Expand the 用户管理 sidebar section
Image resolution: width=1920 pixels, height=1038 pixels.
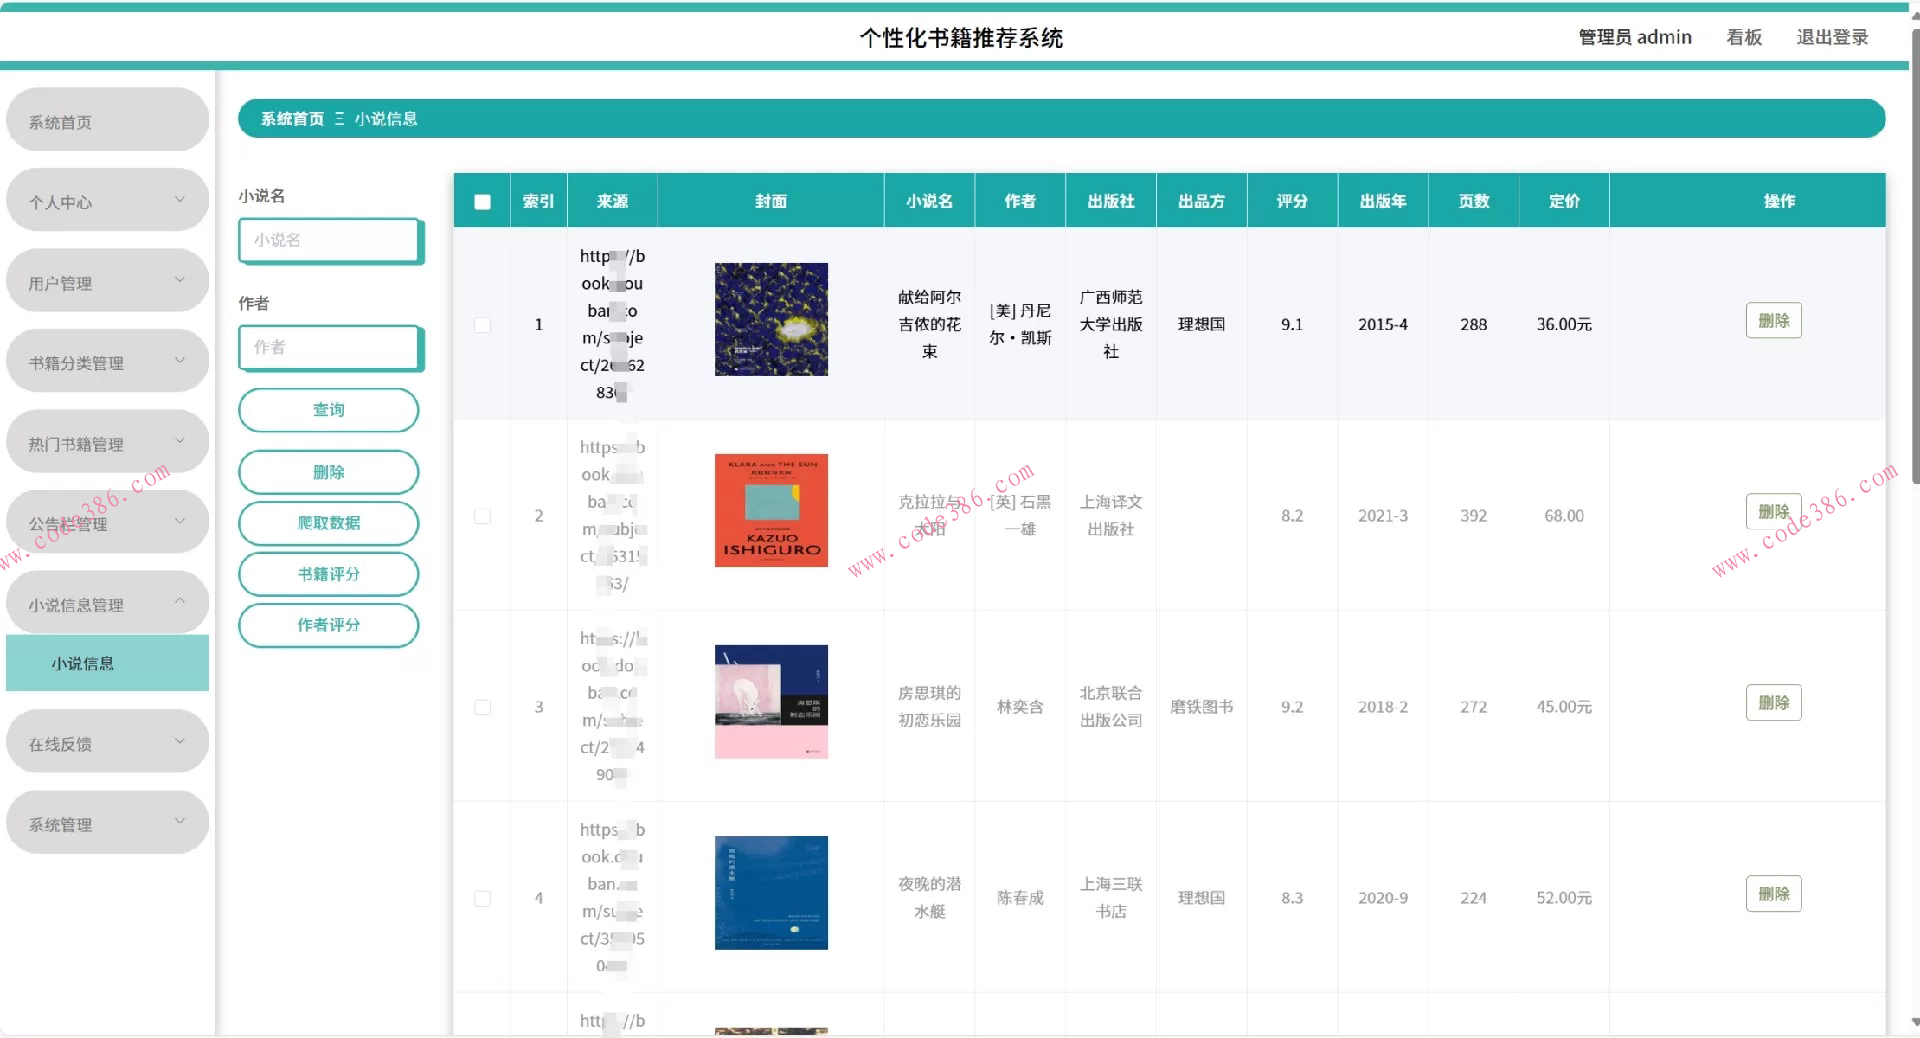[x=107, y=280]
